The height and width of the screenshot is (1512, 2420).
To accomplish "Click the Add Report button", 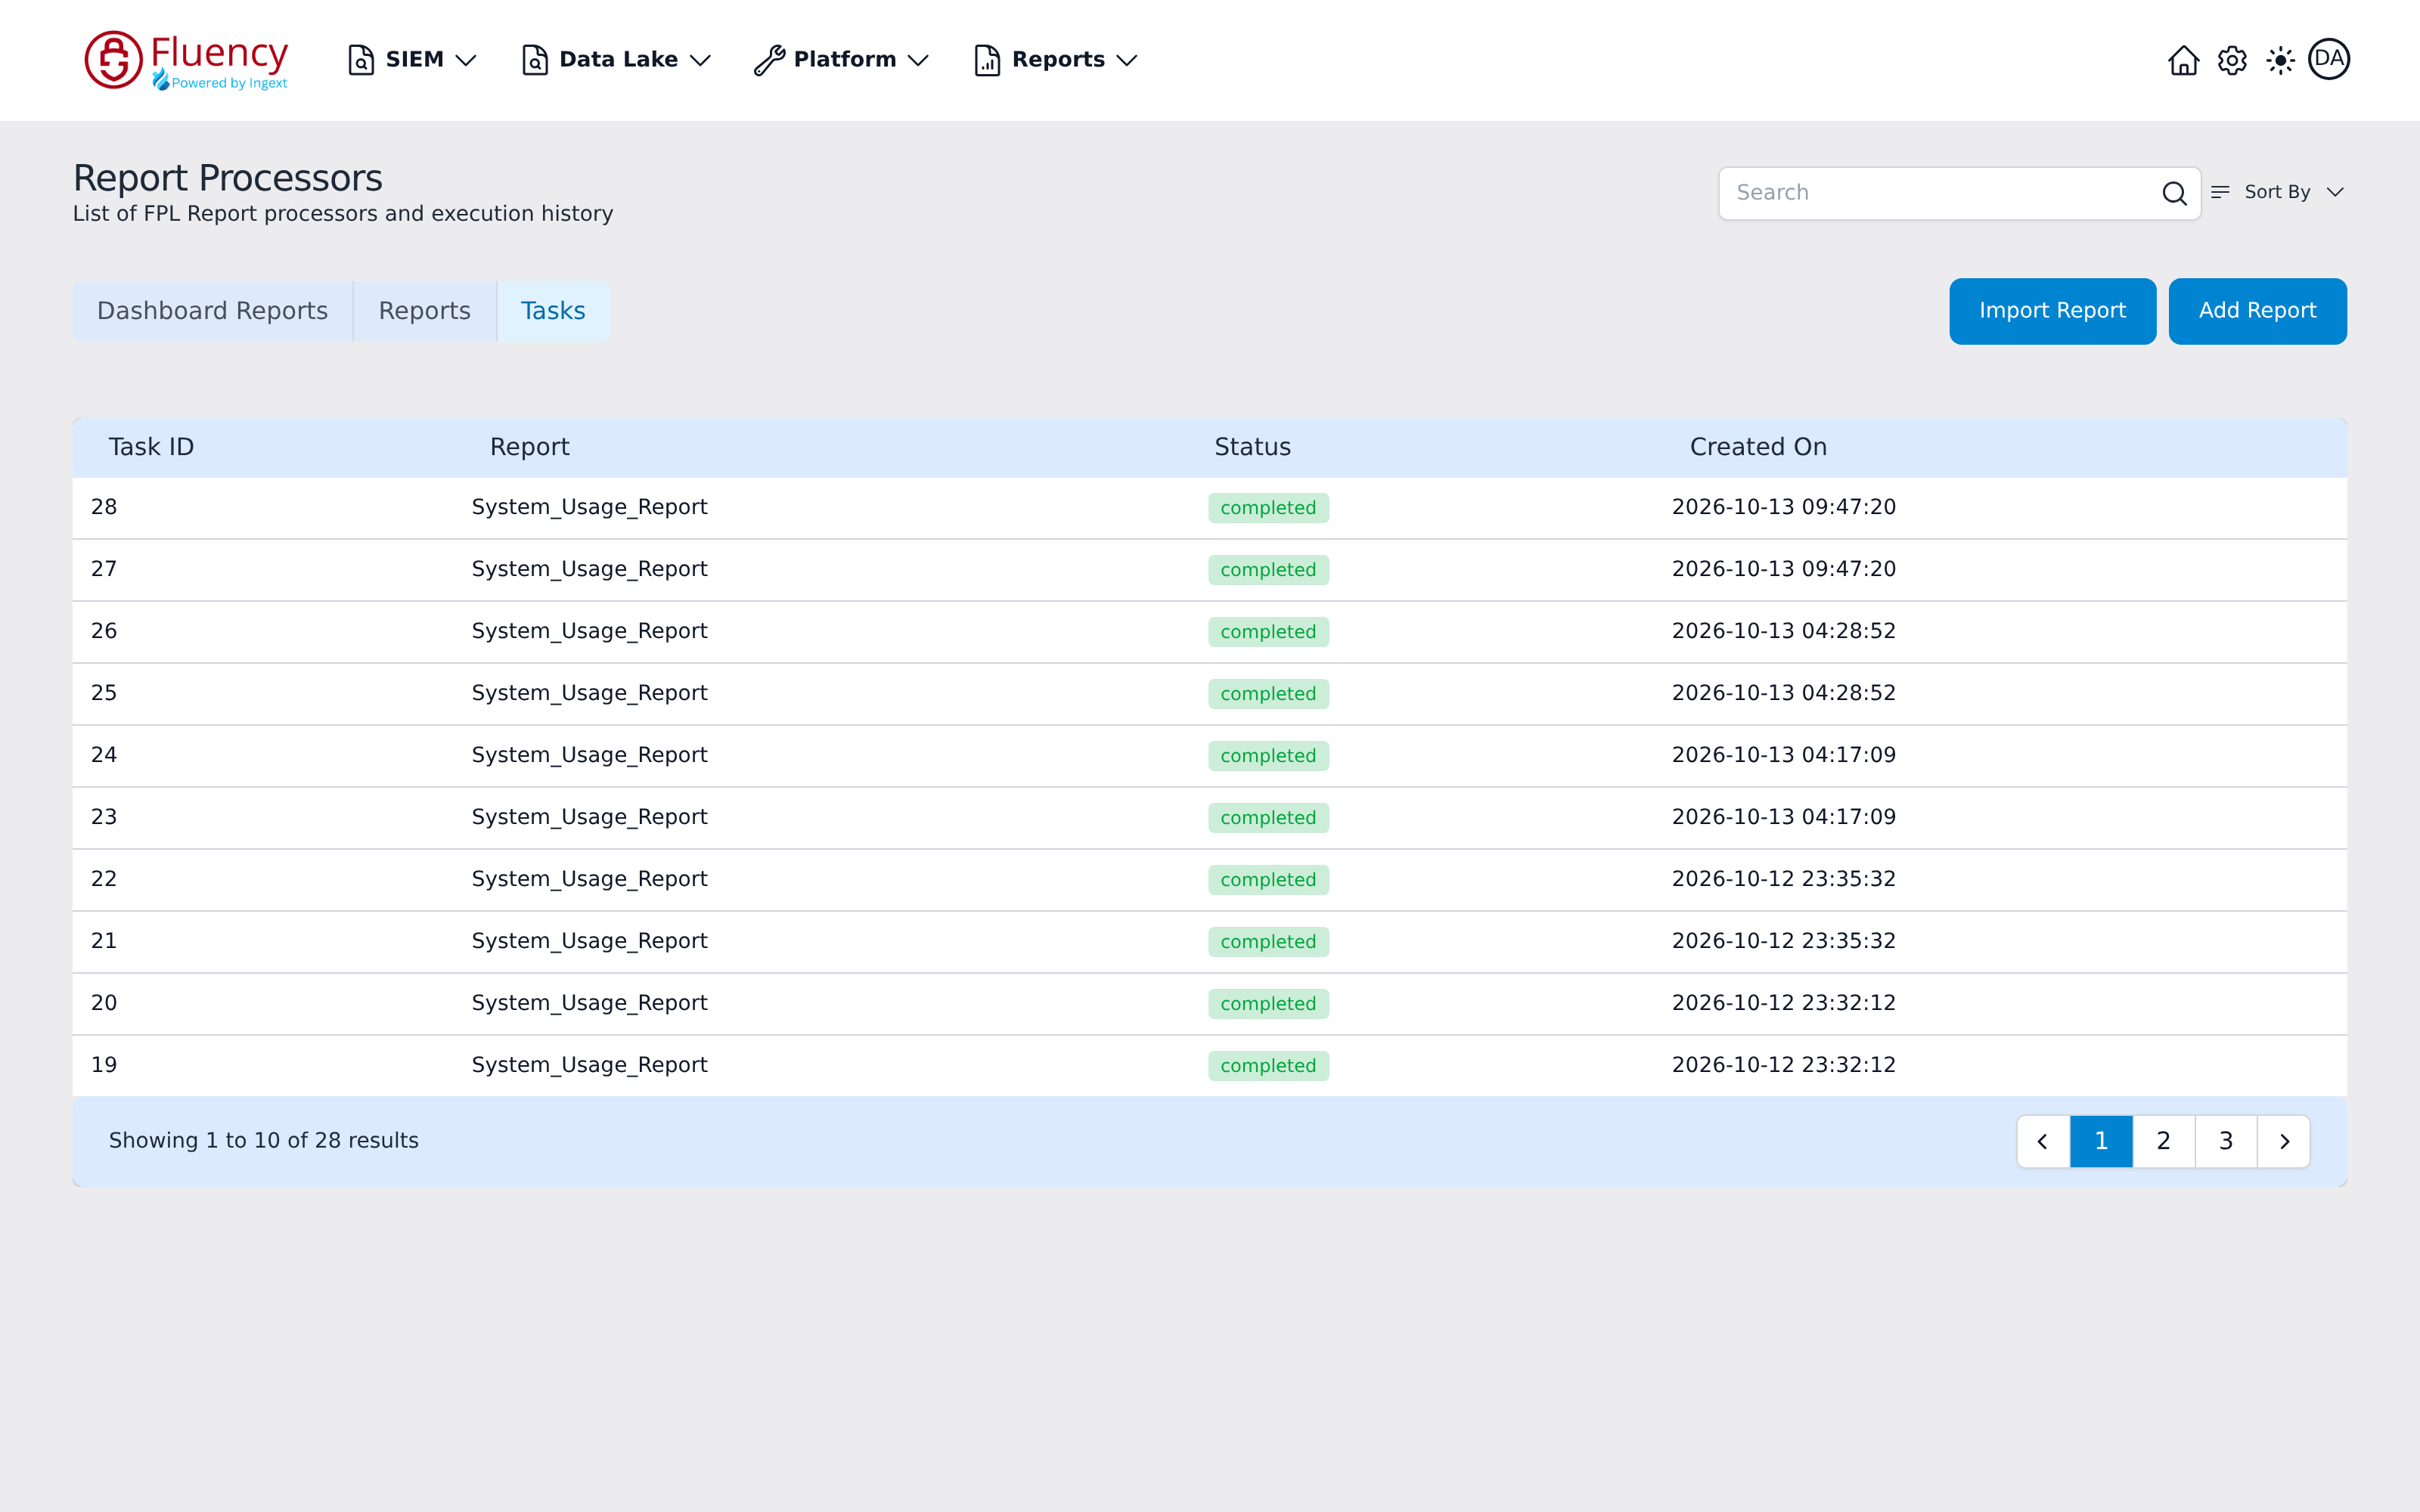I will coord(2257,311).
